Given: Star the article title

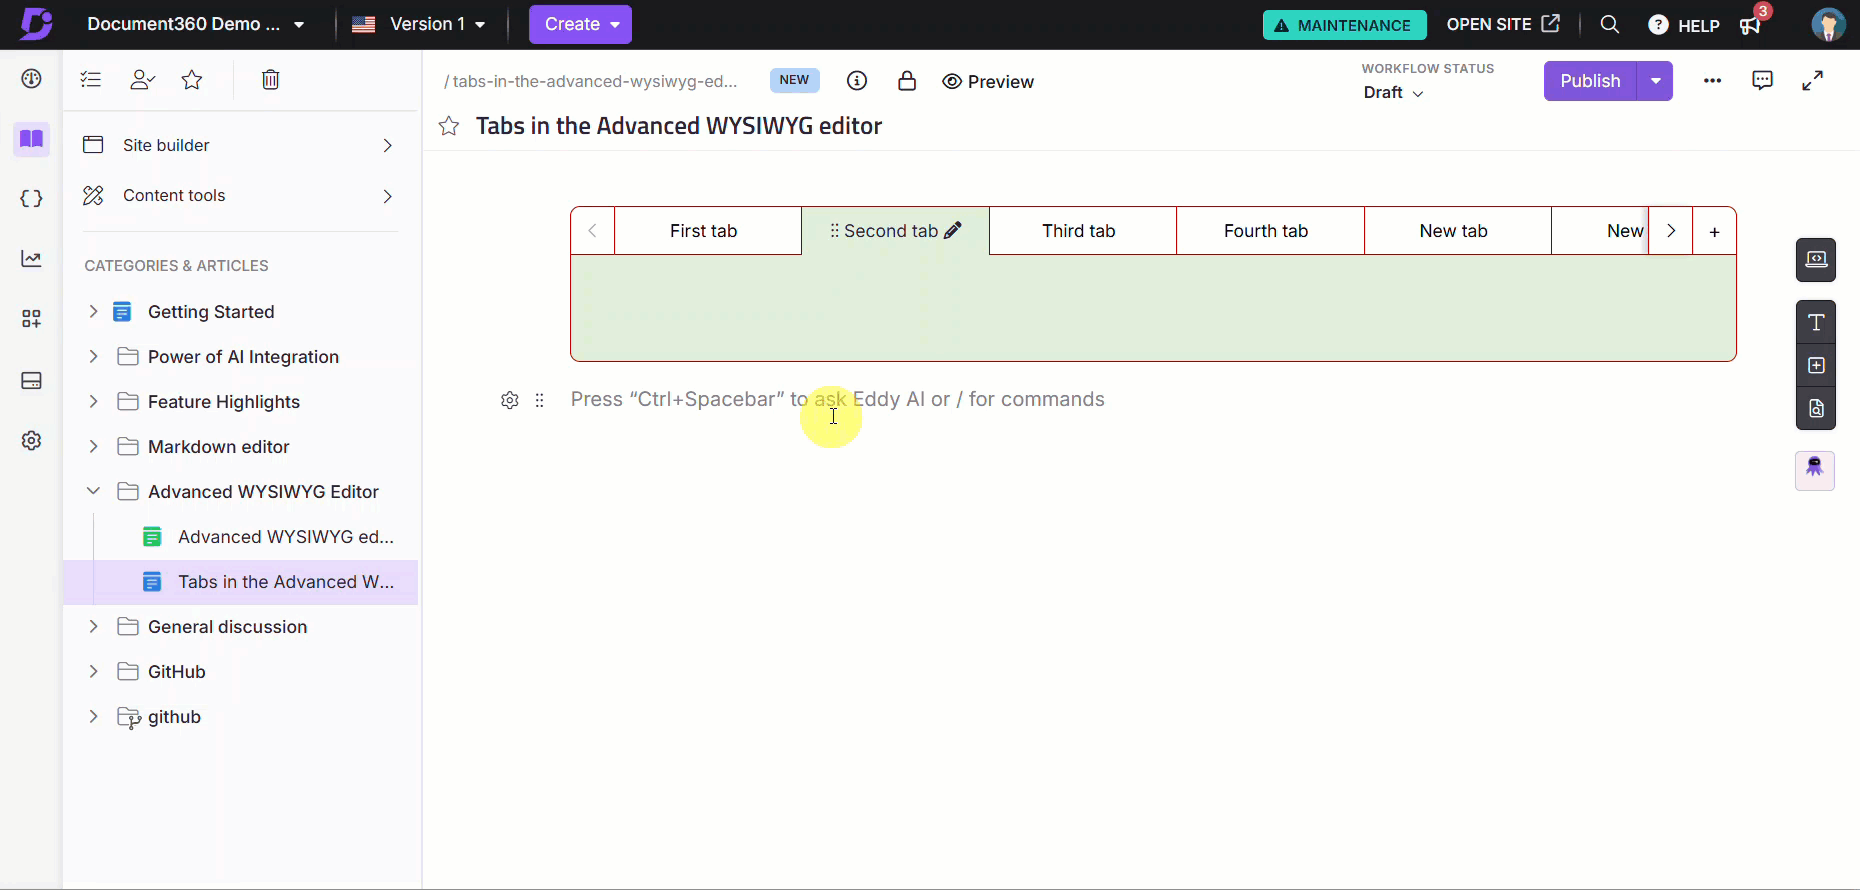Looking at the screenshot, I should tap(449, 126).
